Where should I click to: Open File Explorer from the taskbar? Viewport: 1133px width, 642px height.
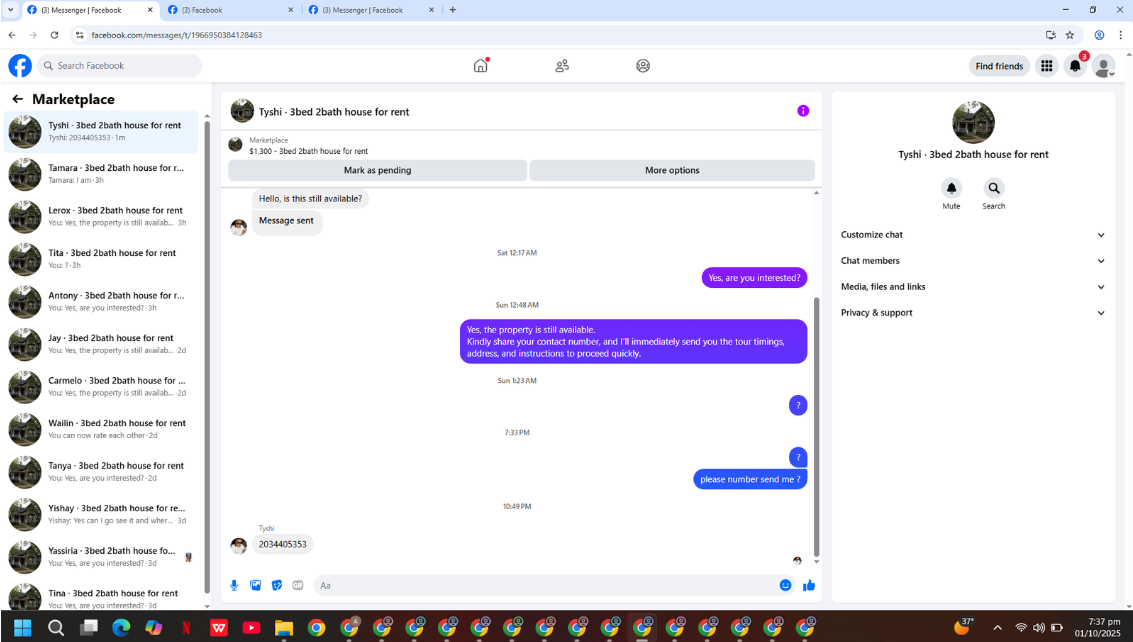(284, 628)
